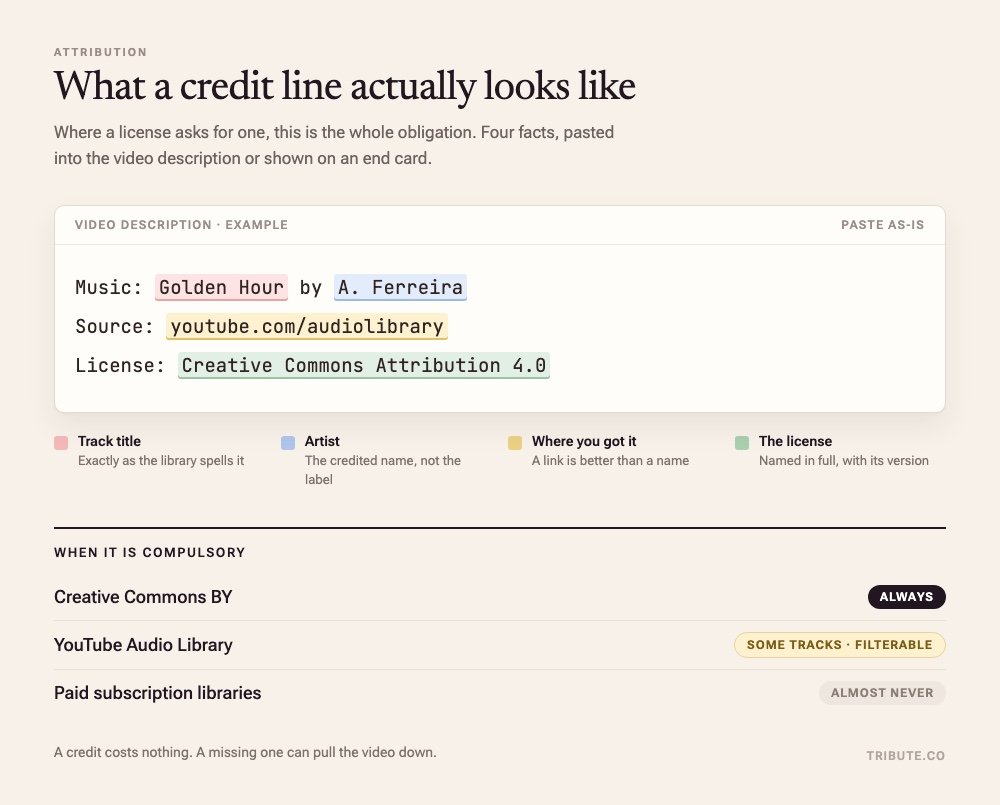The width and height of the screenshot is (1000, 805).
Task: Click the ALMOST NEVER badge
Action: coord(882,693)
